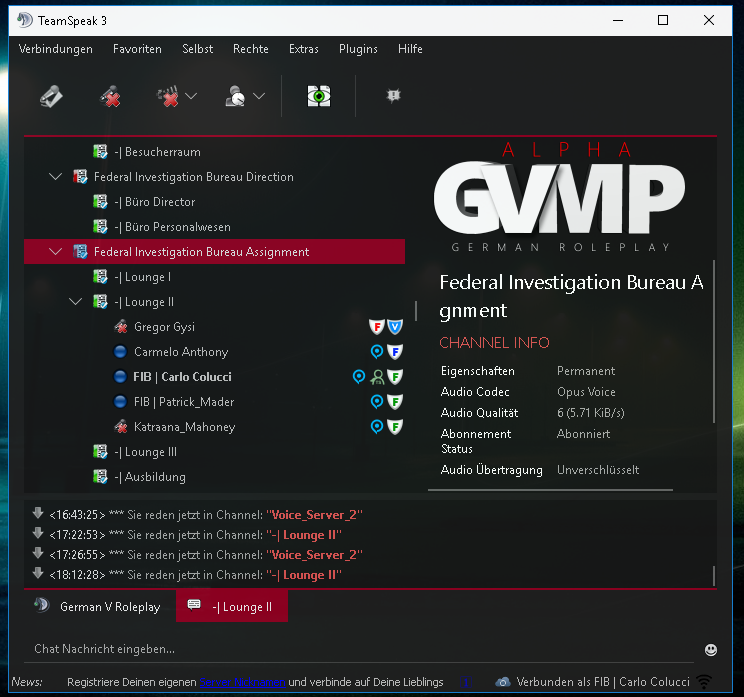Click location pin badge of Carlo Colucci

(x=359, y=377)
